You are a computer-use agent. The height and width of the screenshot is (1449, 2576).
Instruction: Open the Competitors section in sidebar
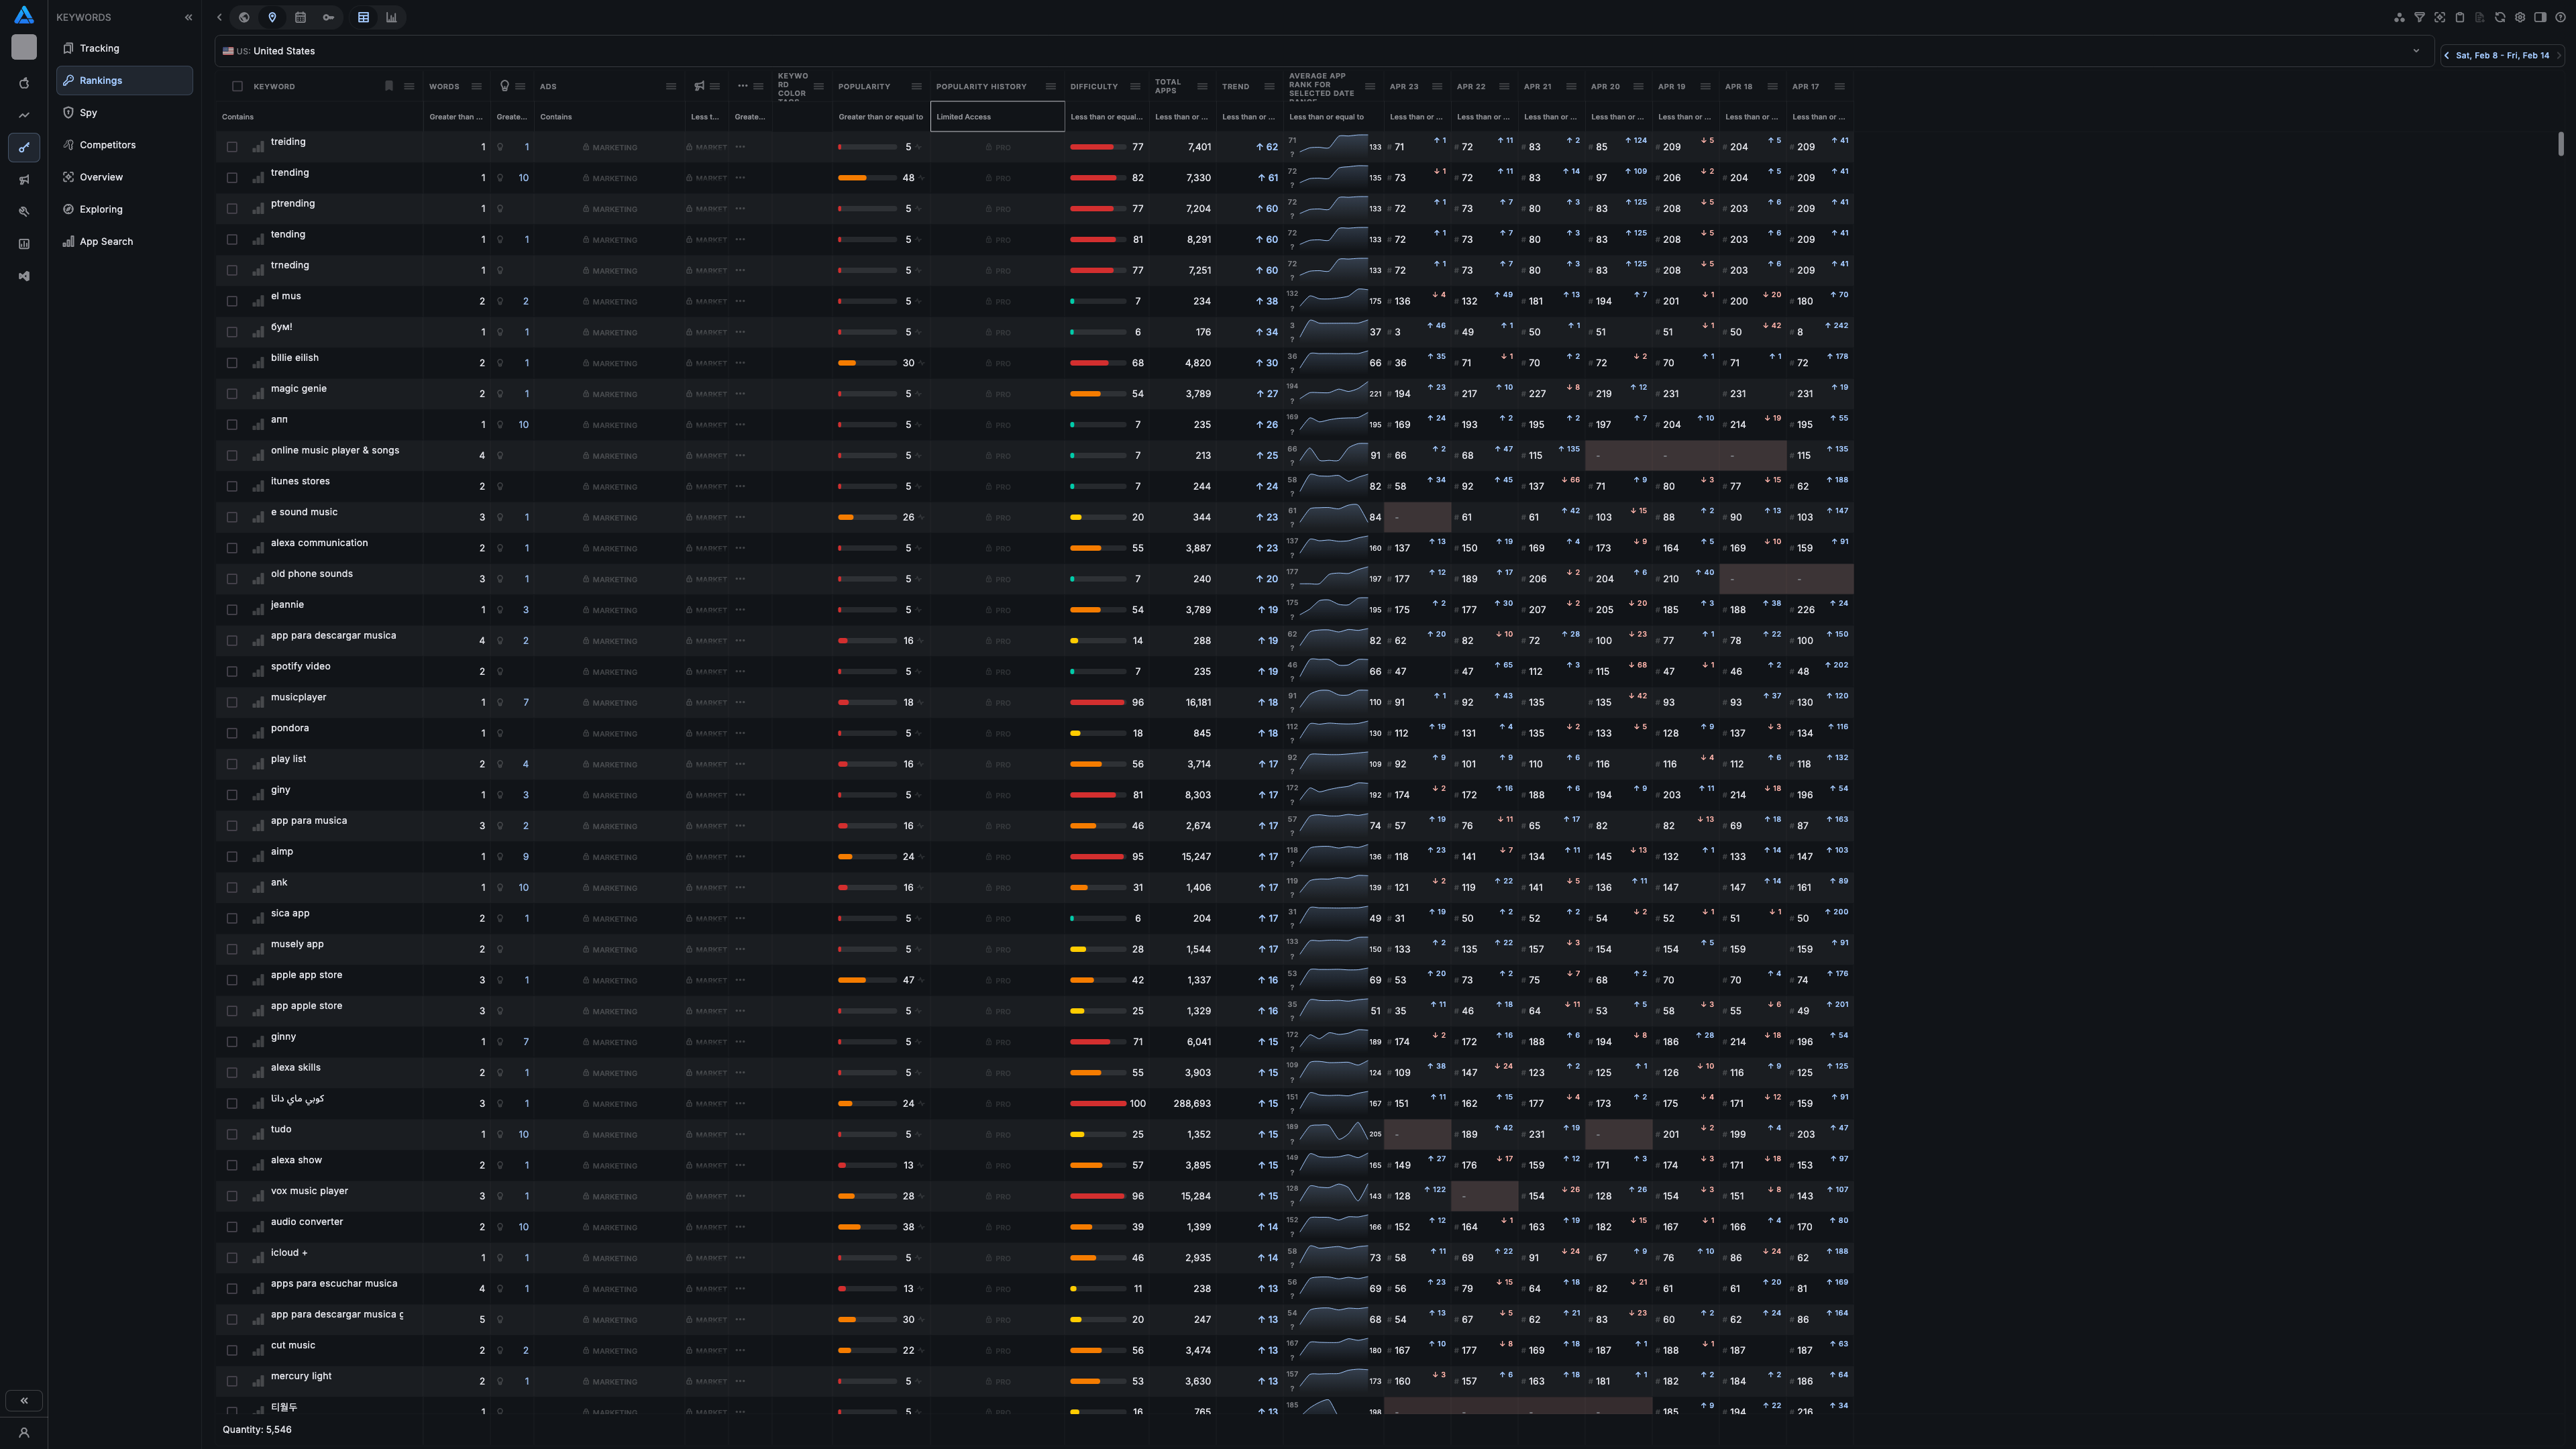tap(107, 145)
